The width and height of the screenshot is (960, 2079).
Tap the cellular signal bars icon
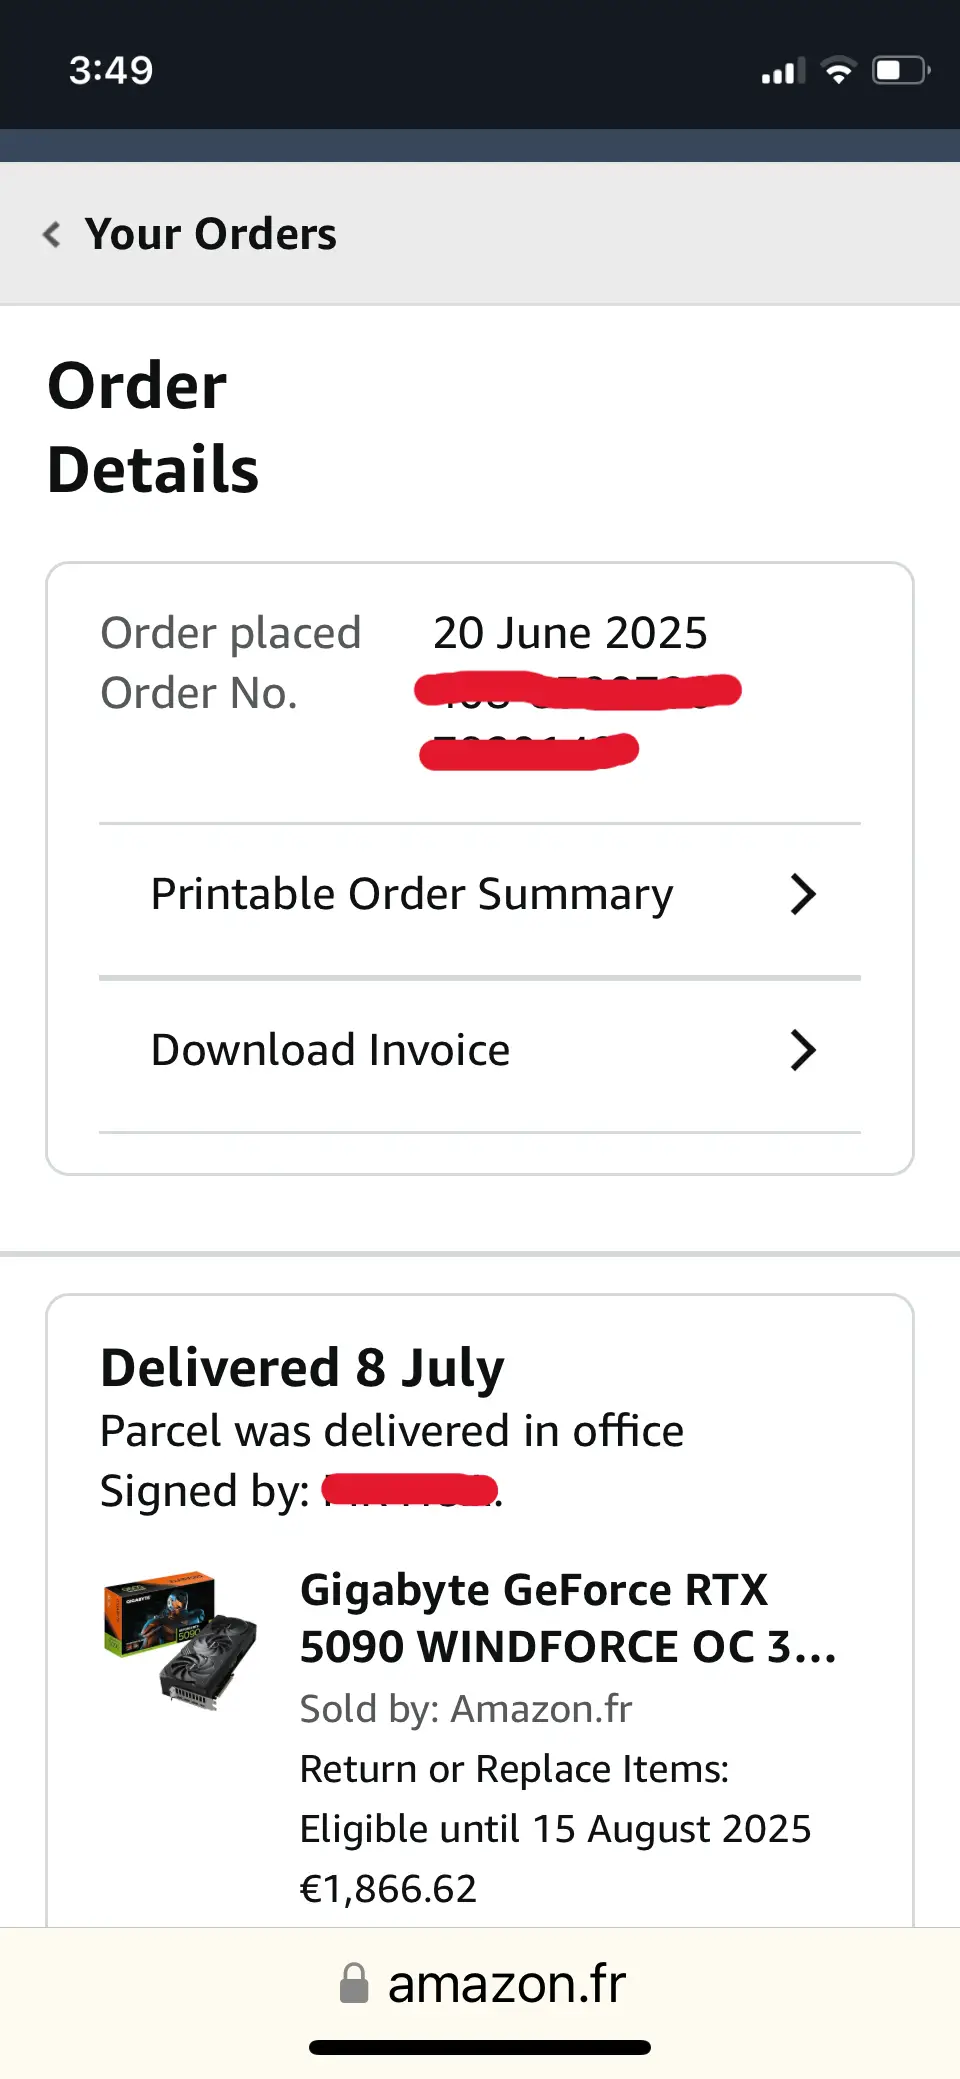click(783, 72)
